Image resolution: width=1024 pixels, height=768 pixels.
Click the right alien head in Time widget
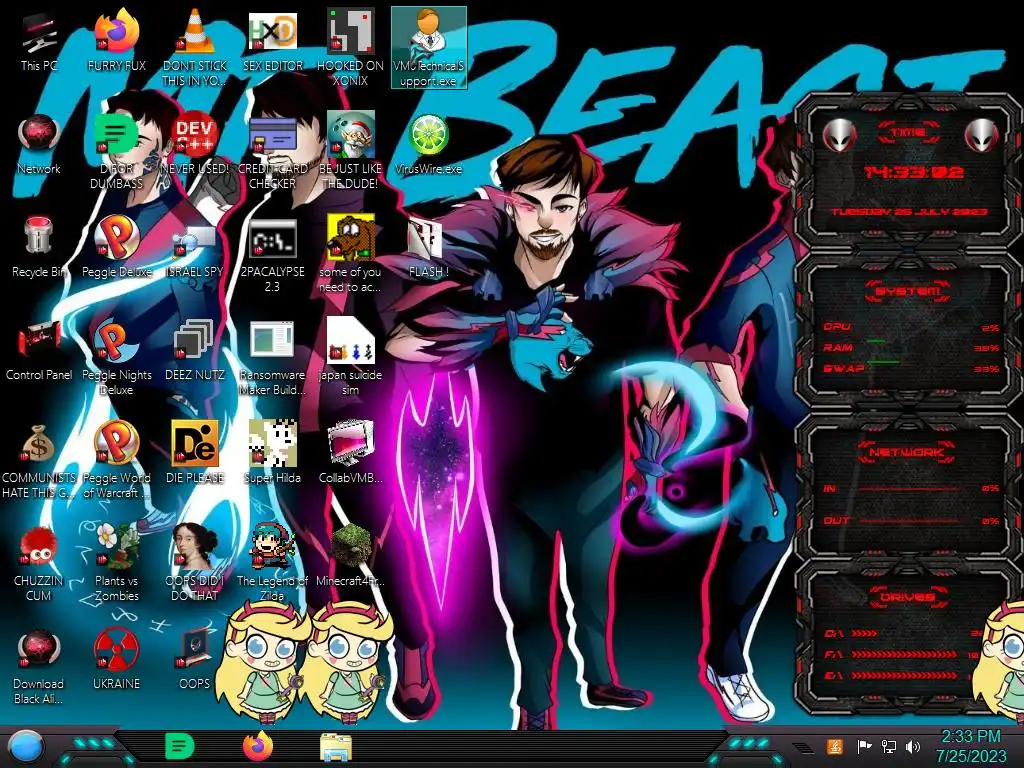pos(982,135)
